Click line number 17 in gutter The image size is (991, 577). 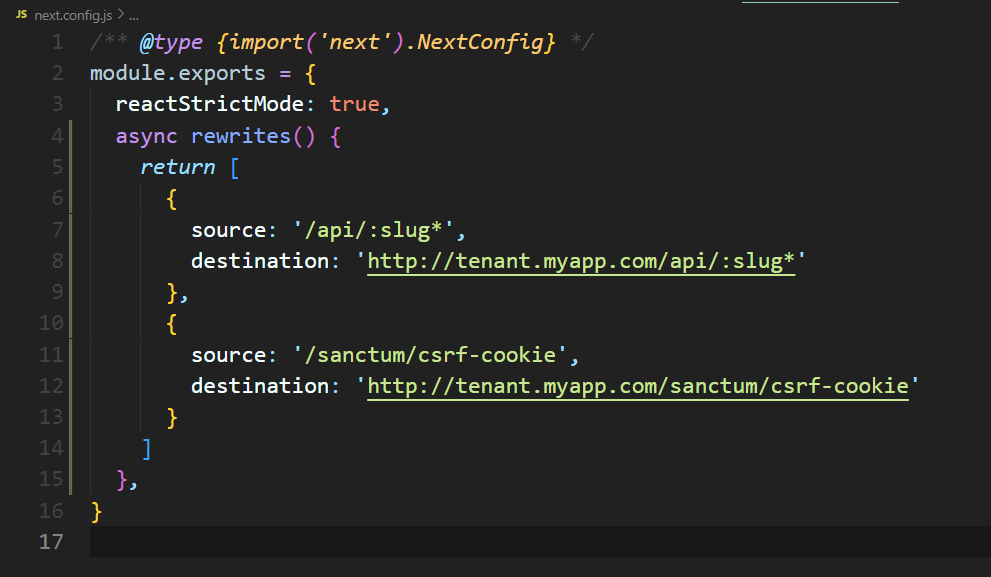(x=51, y=542)
